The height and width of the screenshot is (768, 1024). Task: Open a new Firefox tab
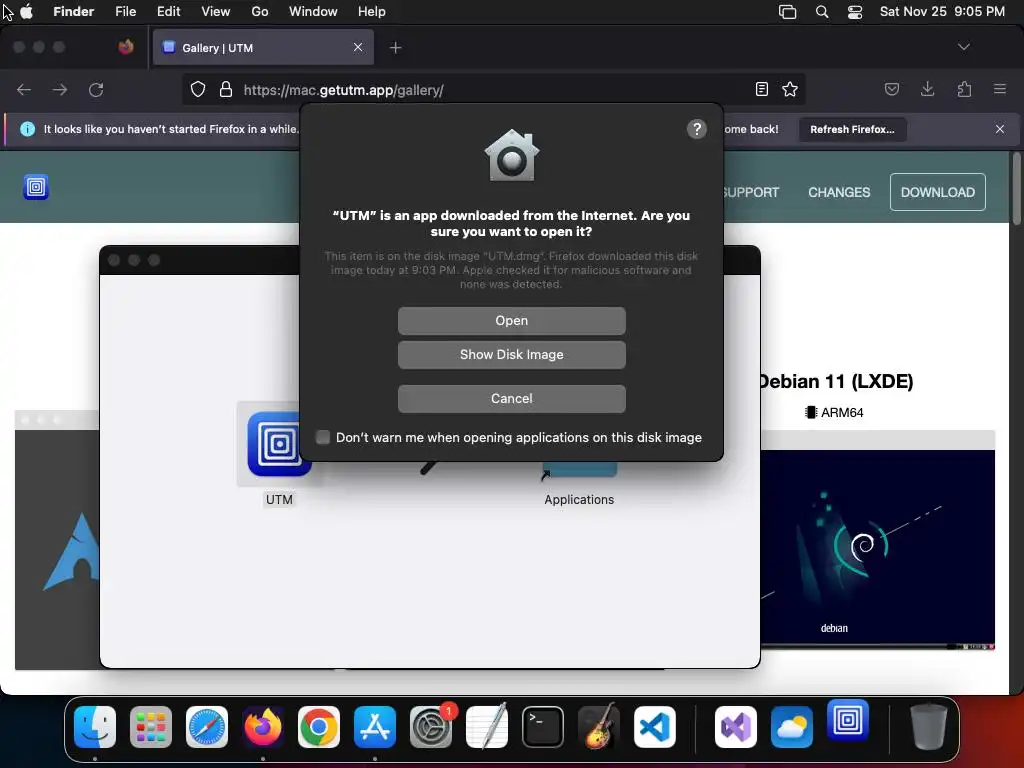[x=395, y=48]
